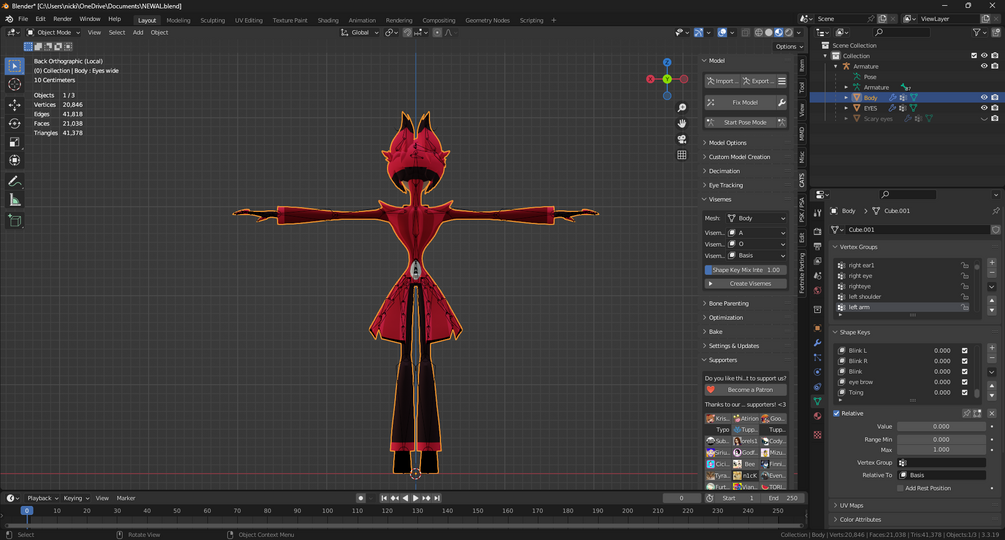Pick the Annotate pencil tool
The width and height of the screenshot is (1005, 540).
coord(15,181)
